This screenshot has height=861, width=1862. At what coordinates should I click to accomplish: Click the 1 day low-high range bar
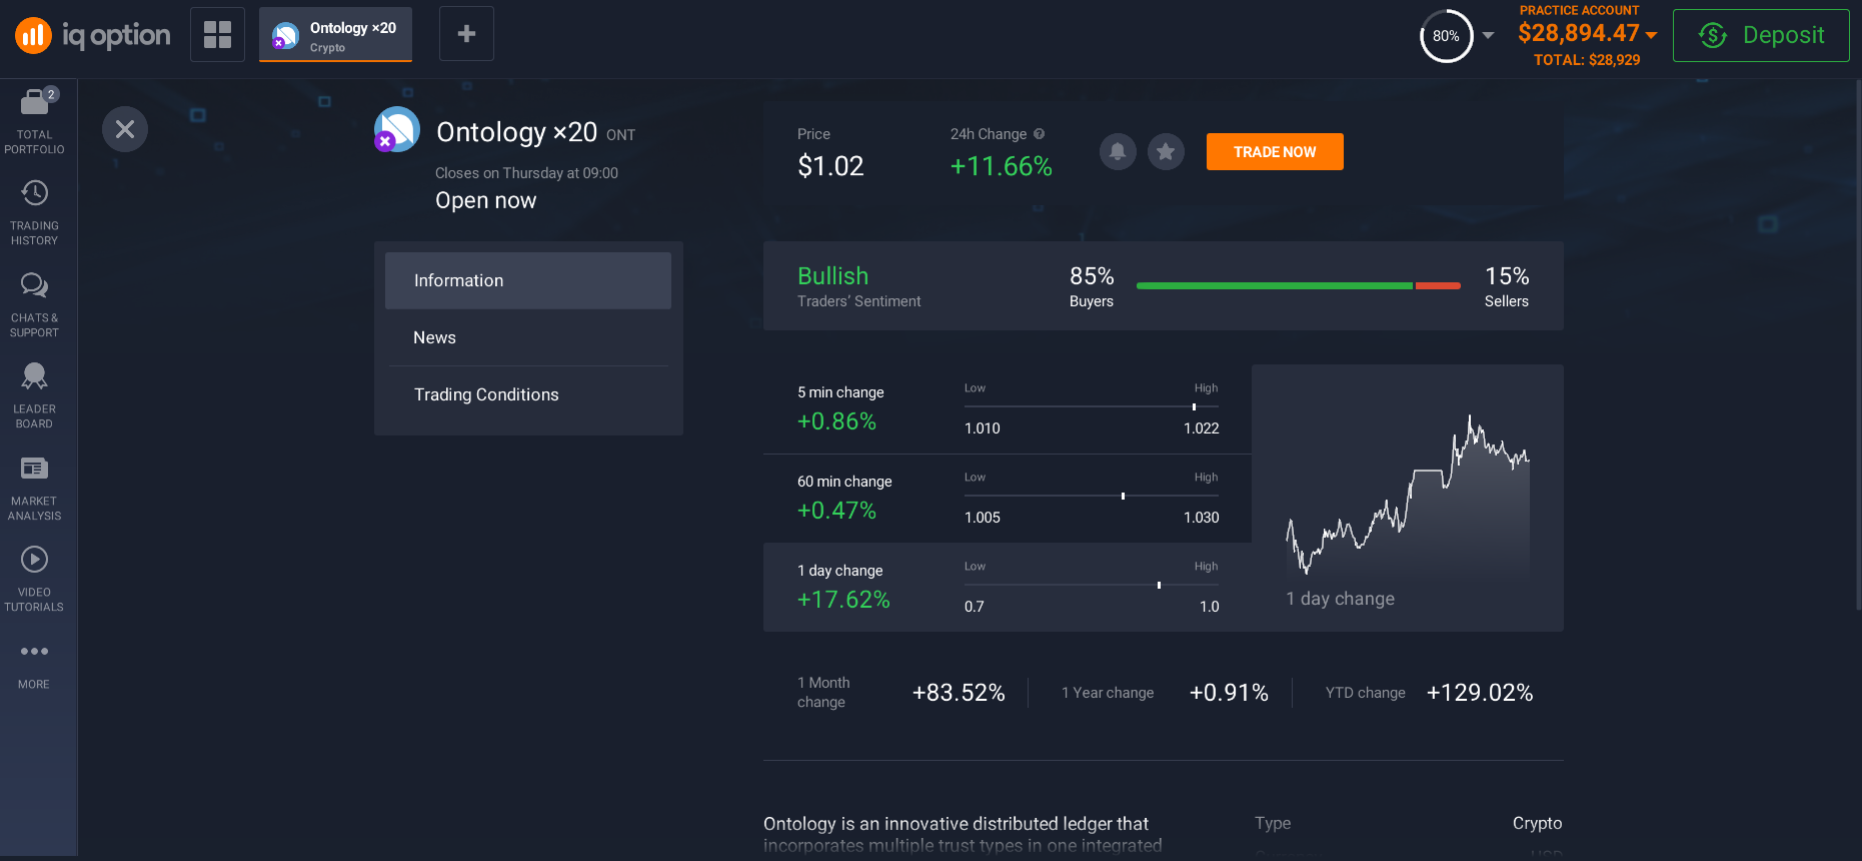(1092, 585)
